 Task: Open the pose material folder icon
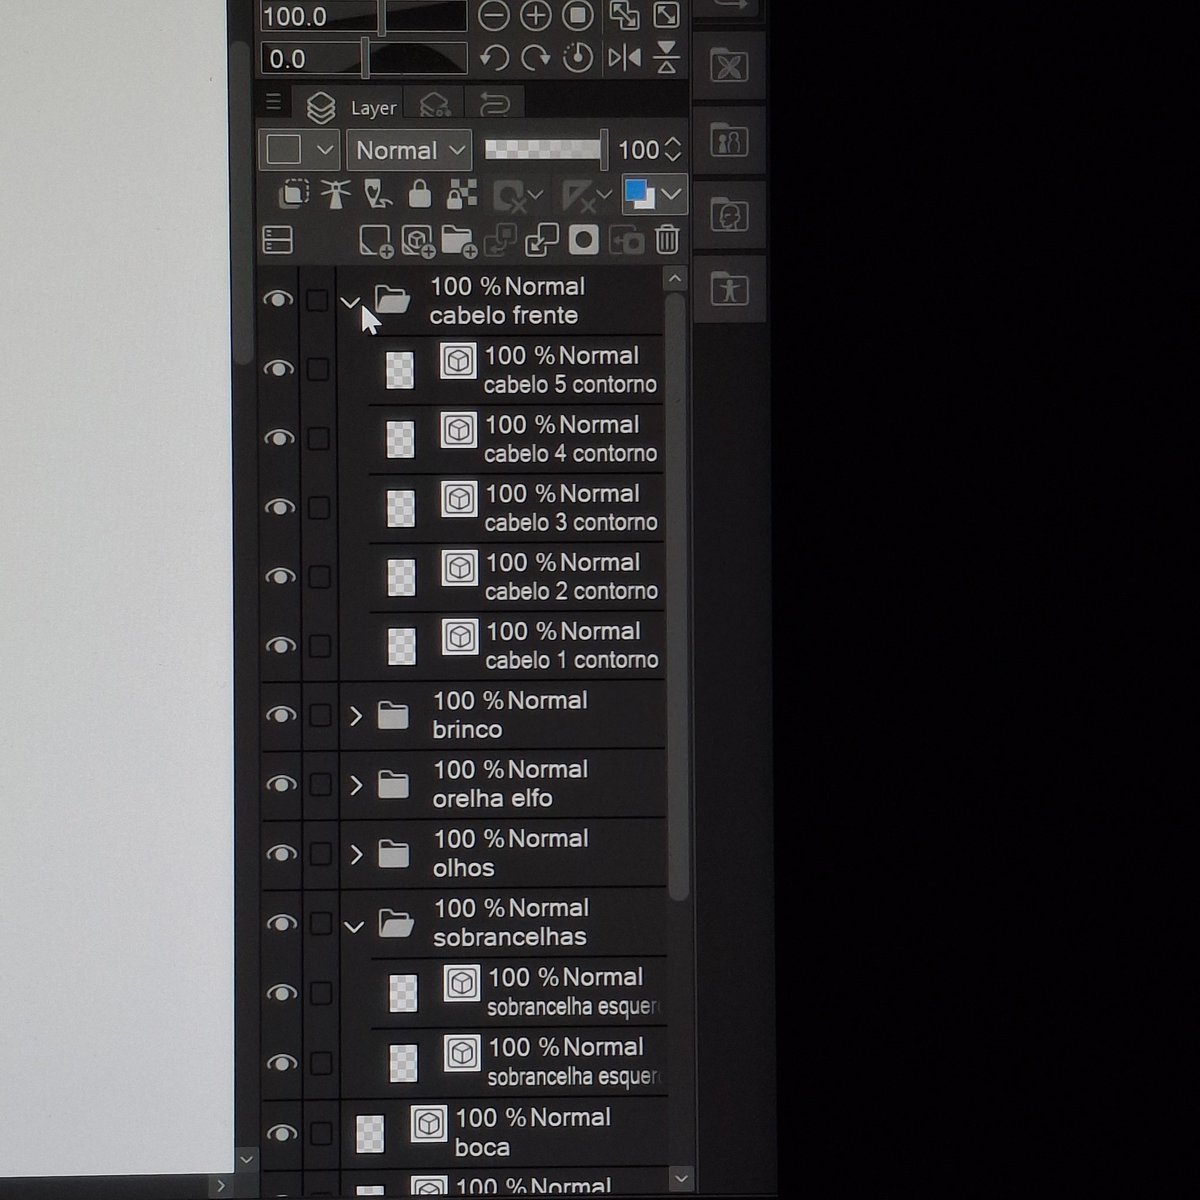730,290
